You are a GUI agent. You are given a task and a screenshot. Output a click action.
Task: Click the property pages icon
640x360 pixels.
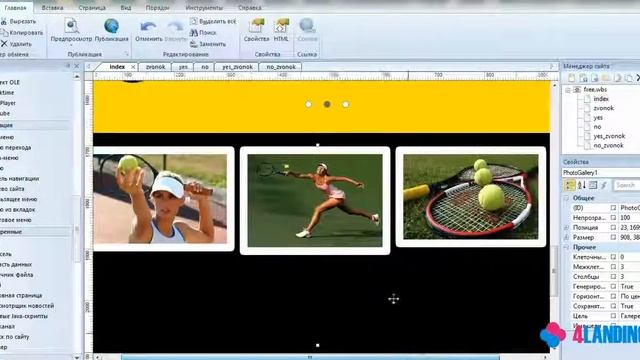pos(593,185)
